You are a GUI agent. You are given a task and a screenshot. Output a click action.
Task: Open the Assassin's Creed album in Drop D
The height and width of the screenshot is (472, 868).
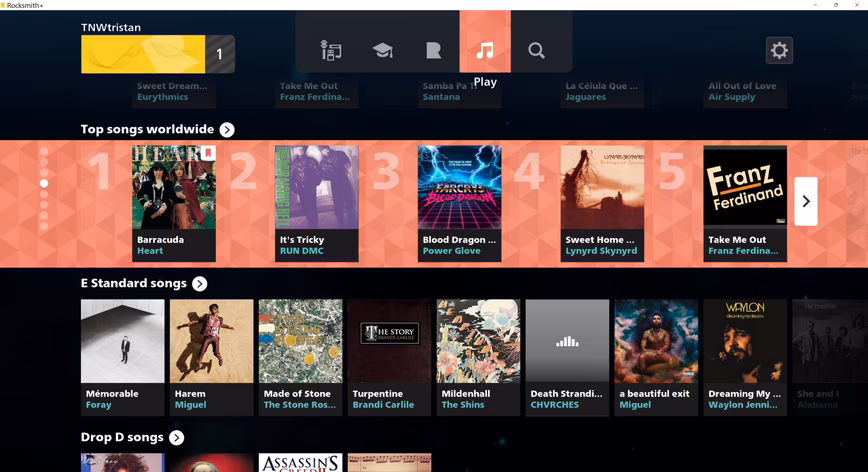tap(301, 463)
